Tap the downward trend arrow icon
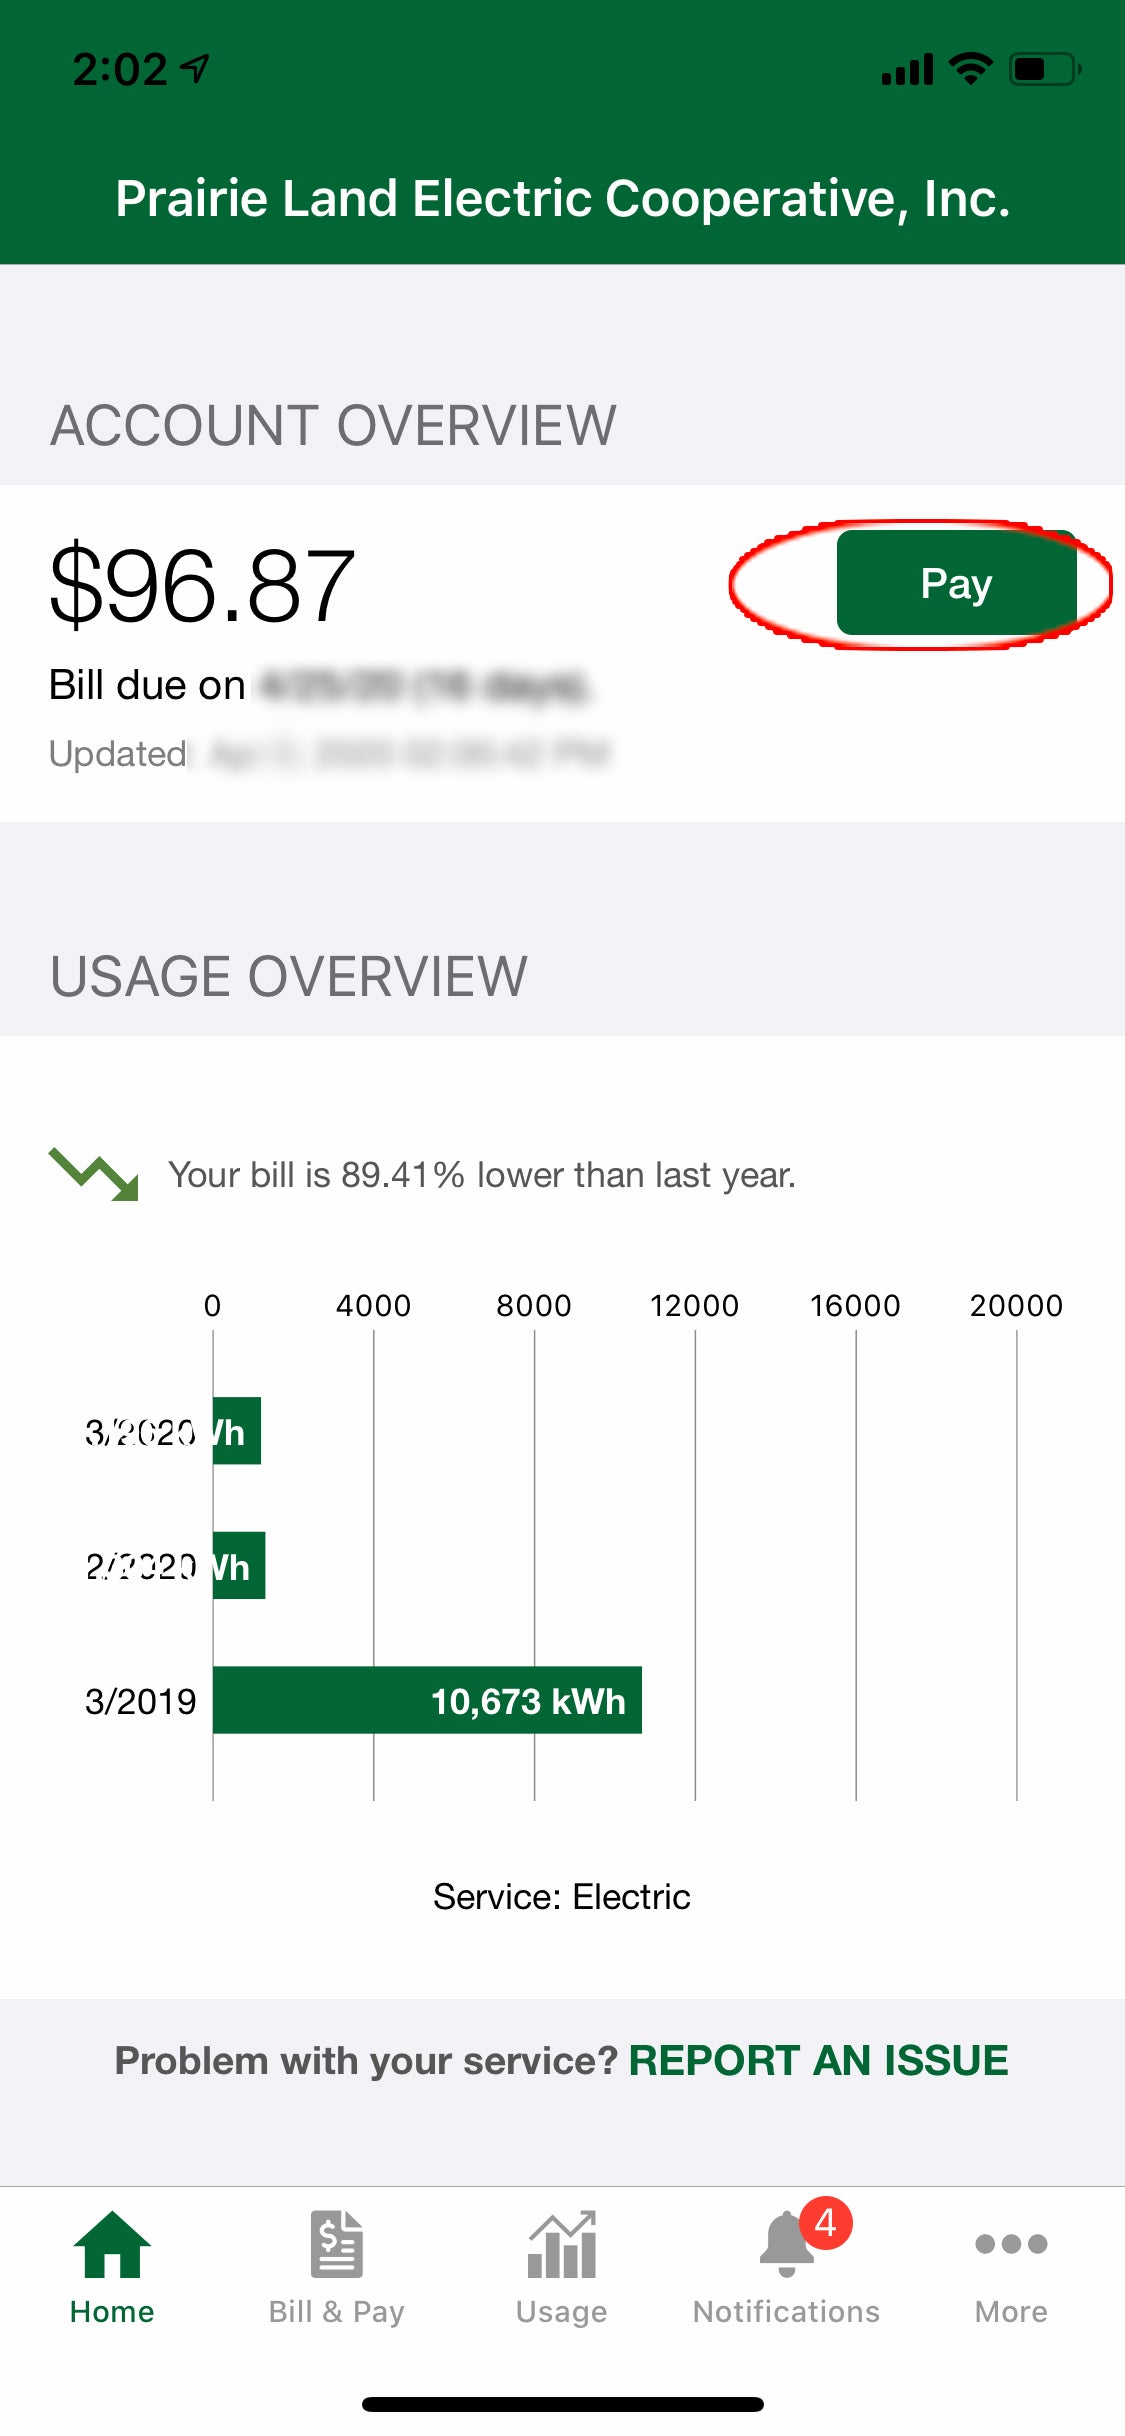Image resolution: width=1125 pixels, height=2436 pixels. [94, 1175]
